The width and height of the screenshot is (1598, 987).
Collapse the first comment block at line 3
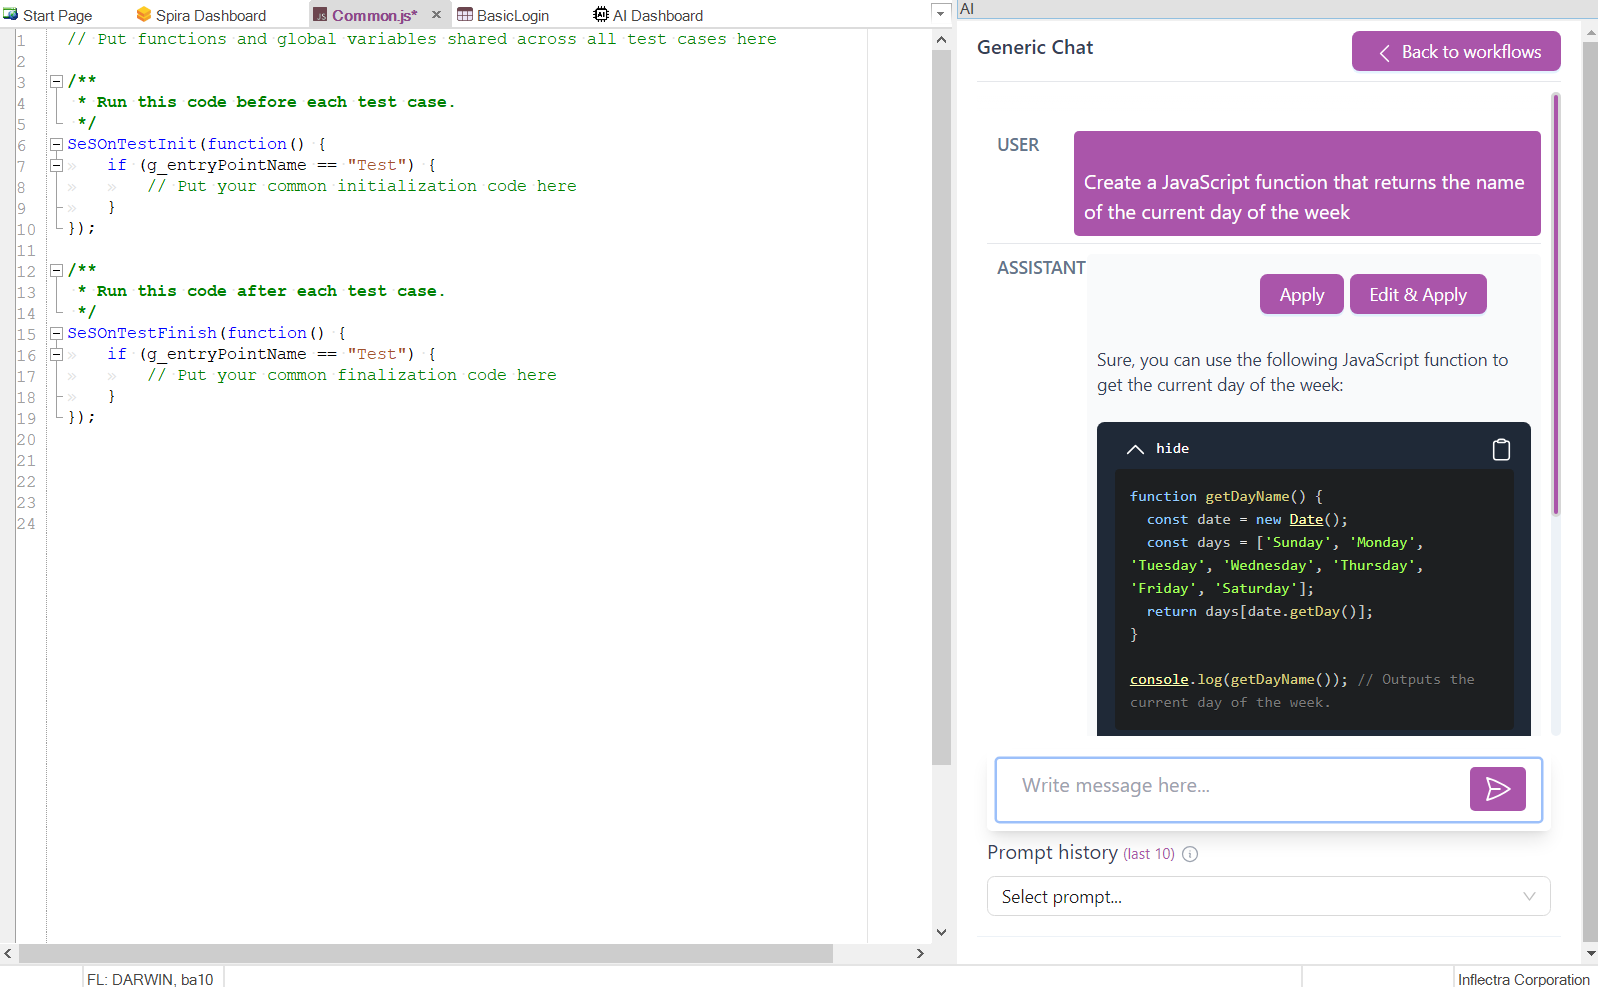(57, 81)
